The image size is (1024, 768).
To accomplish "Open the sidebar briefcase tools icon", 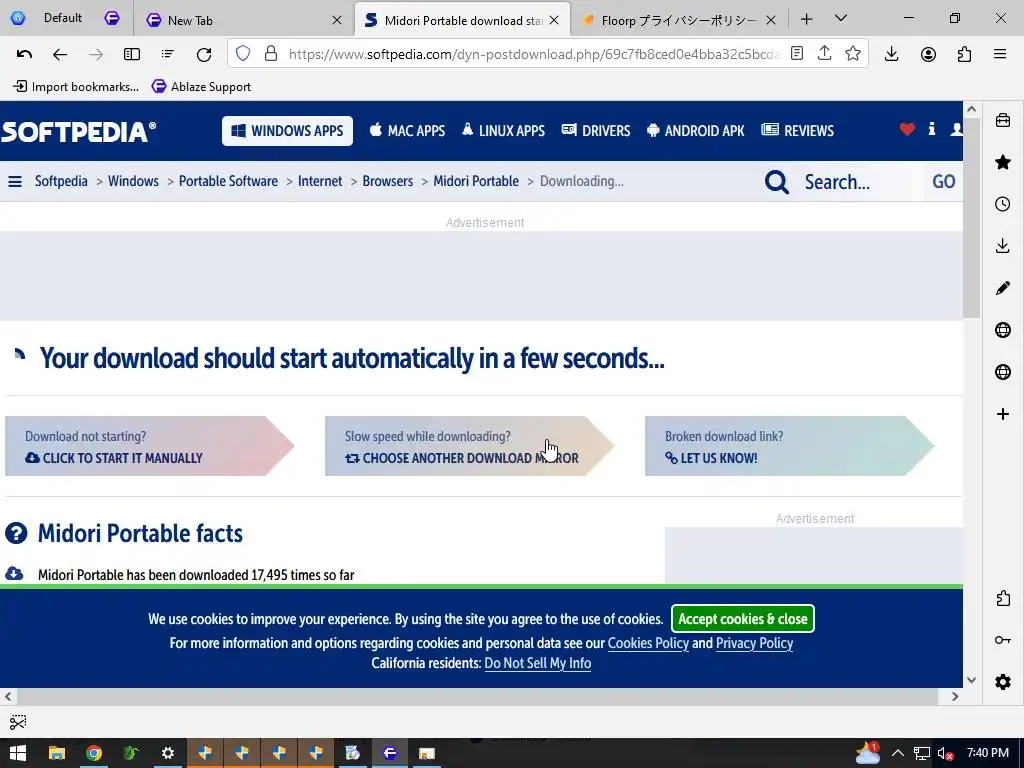I will click(x=1003, y=120).
